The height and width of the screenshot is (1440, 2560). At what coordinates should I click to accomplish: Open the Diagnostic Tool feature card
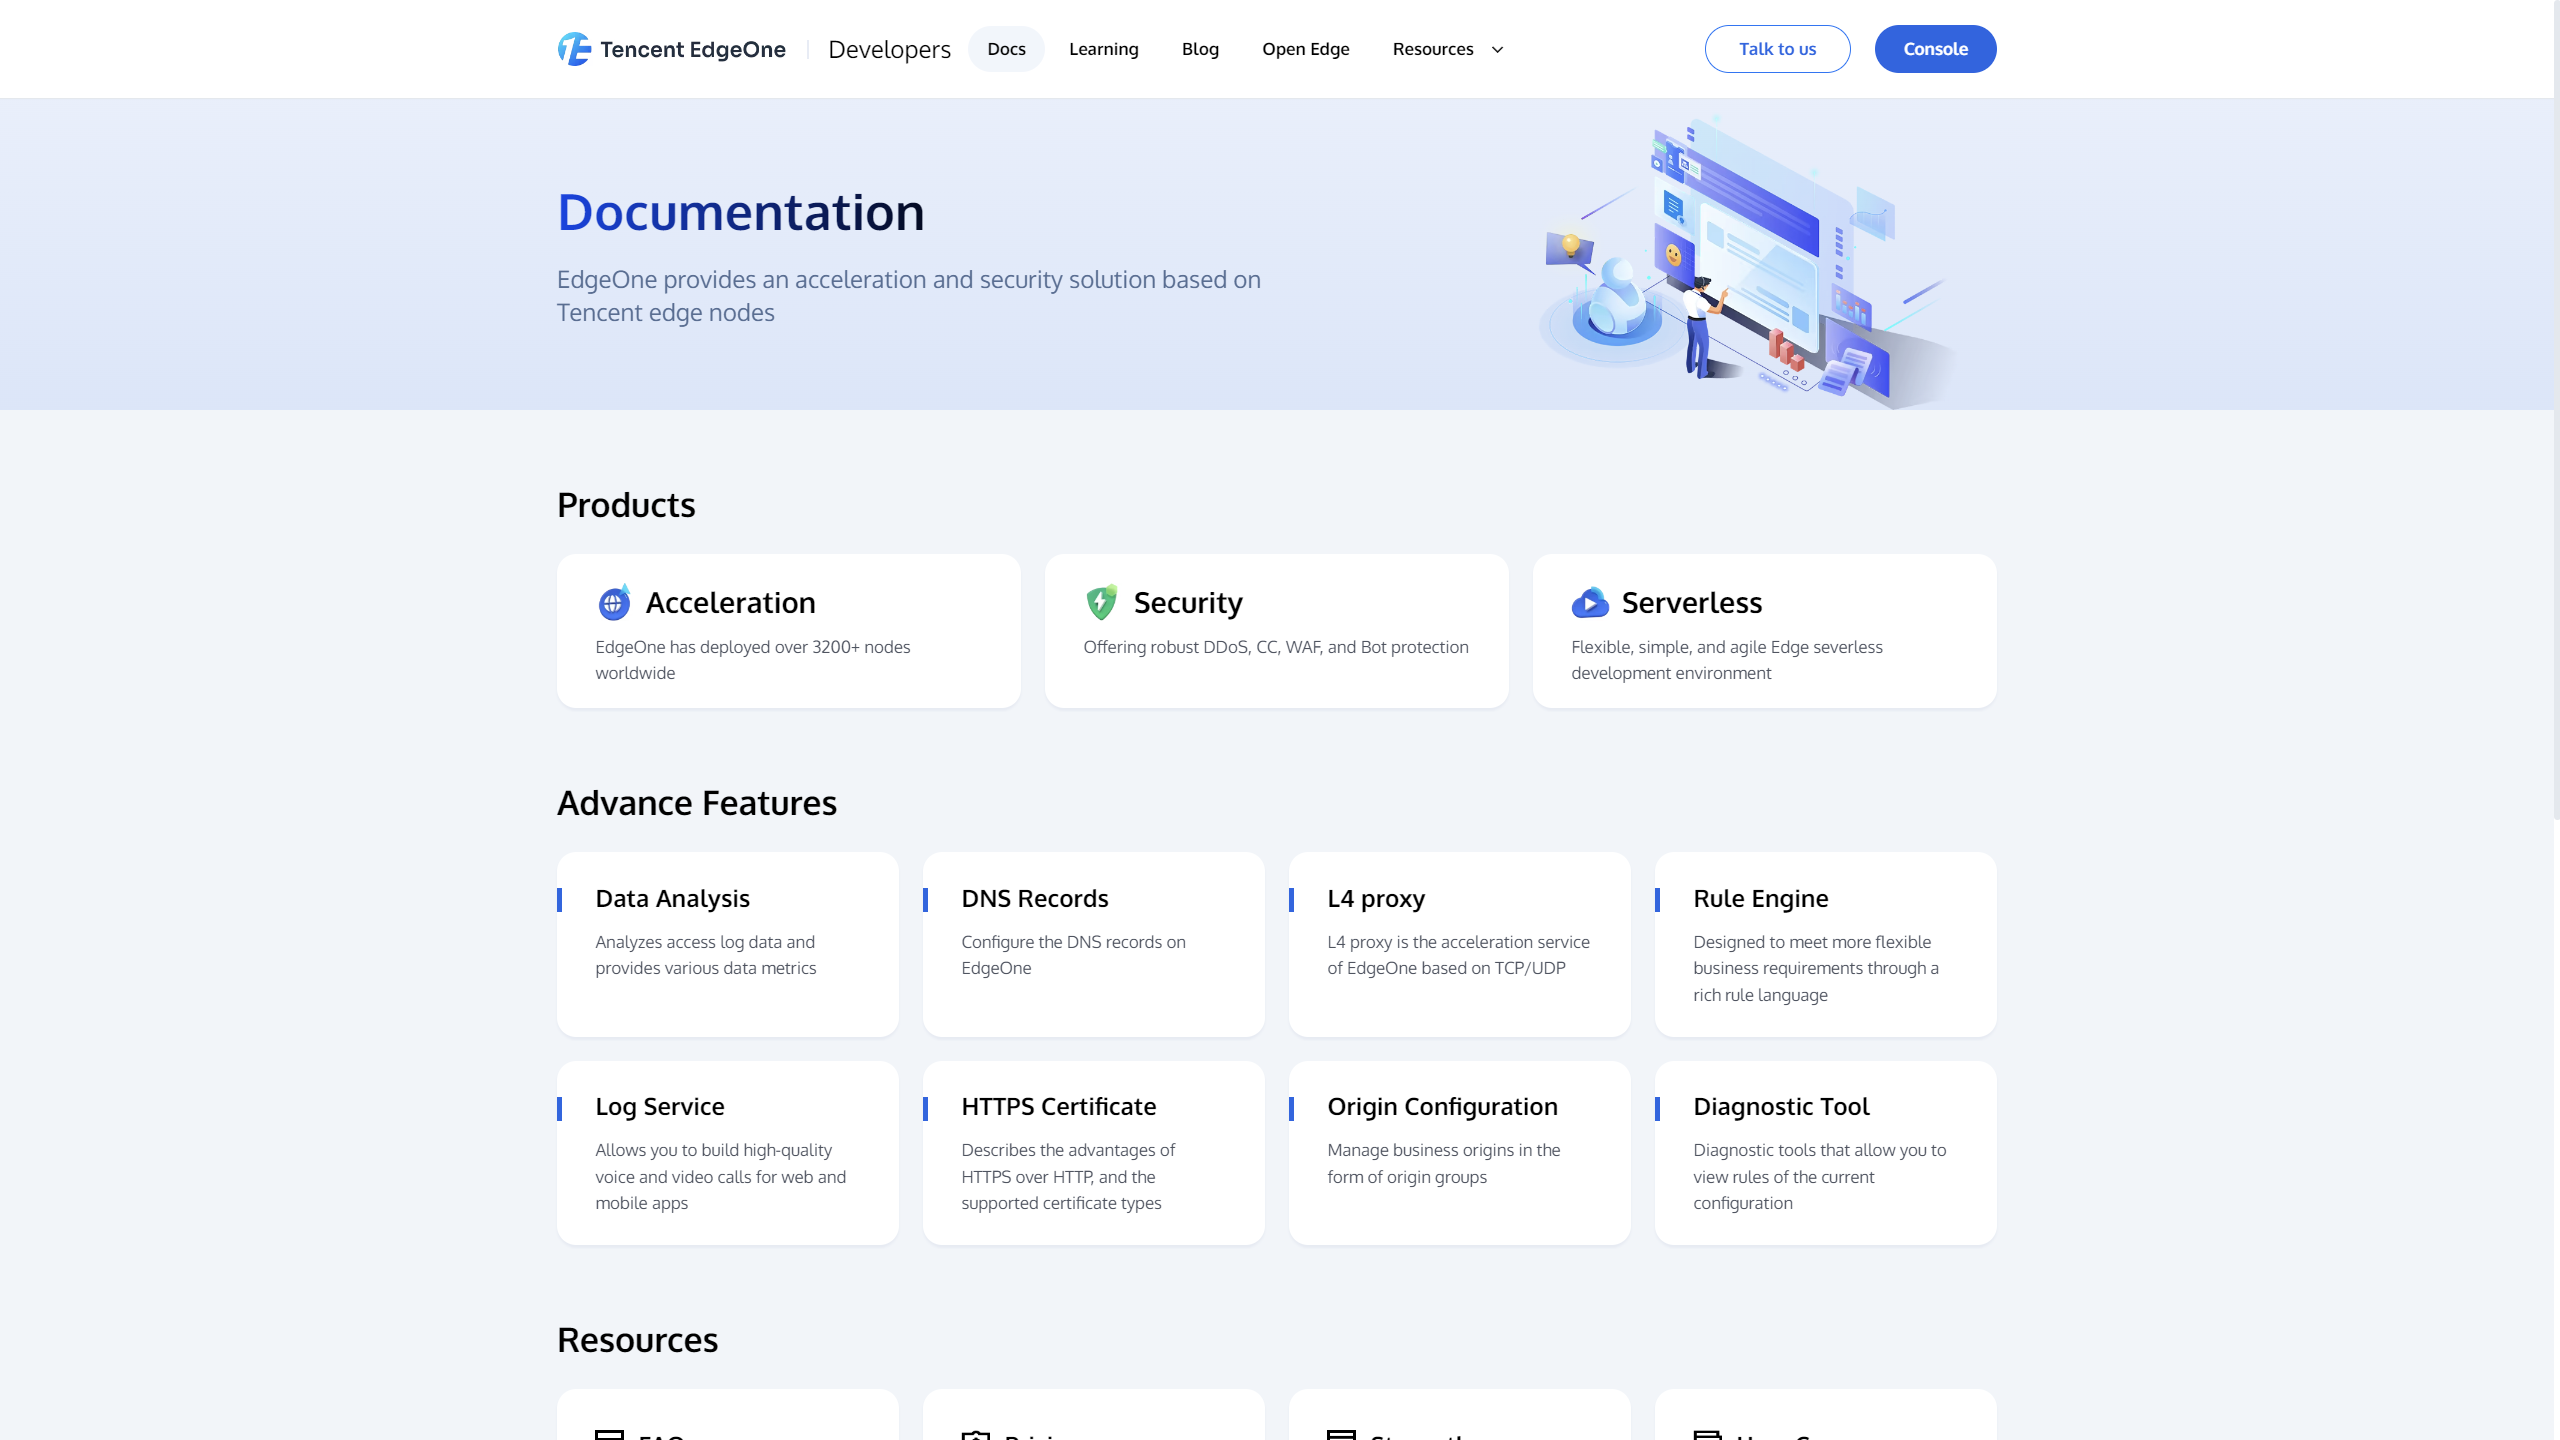coord(1825,1153)
